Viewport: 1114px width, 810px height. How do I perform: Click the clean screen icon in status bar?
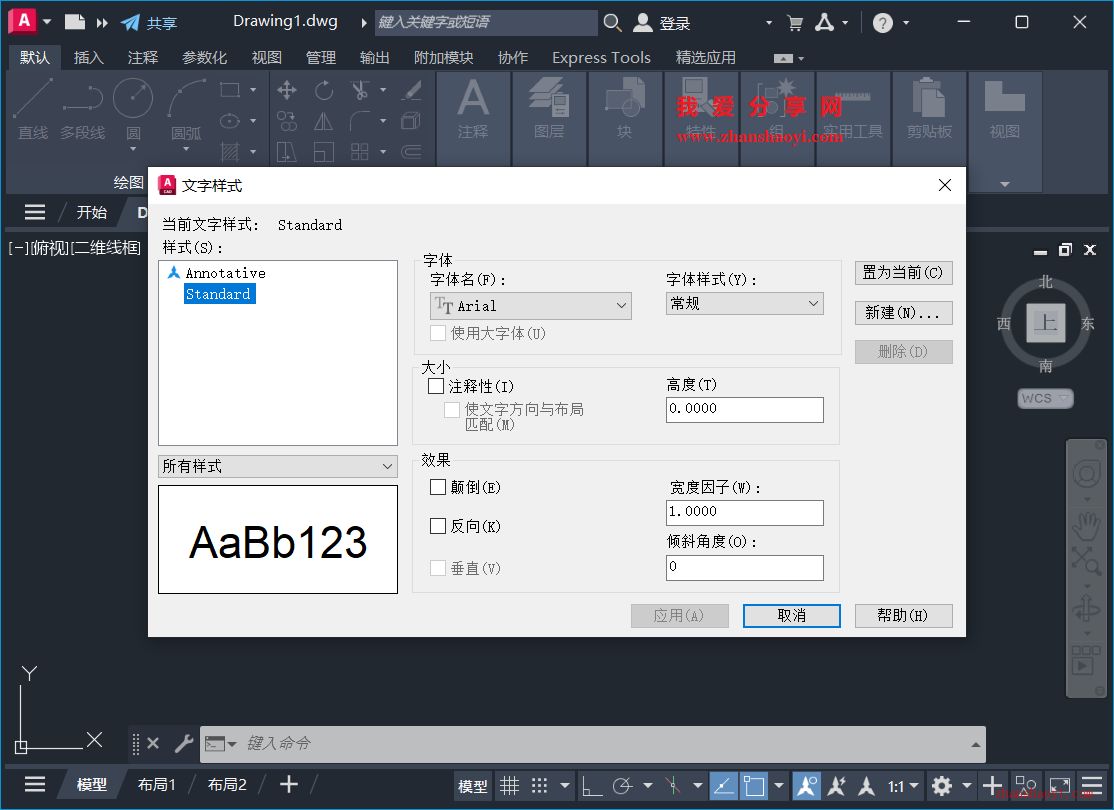pyautogui.click(x=1060, y=786)
